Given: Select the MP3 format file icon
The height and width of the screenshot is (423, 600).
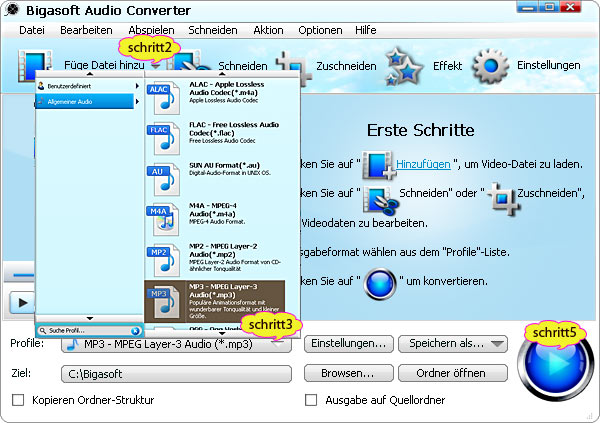Looking at the screenshot, I should pyautogui.click(x=163, y=302).
